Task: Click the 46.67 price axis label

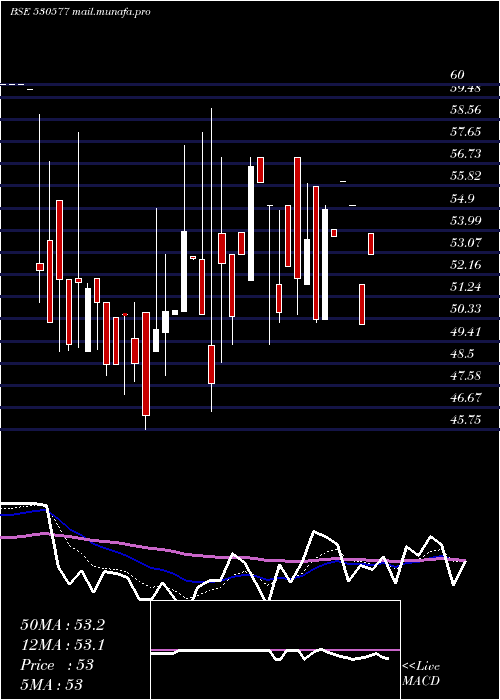Action: tap(466, 397)
